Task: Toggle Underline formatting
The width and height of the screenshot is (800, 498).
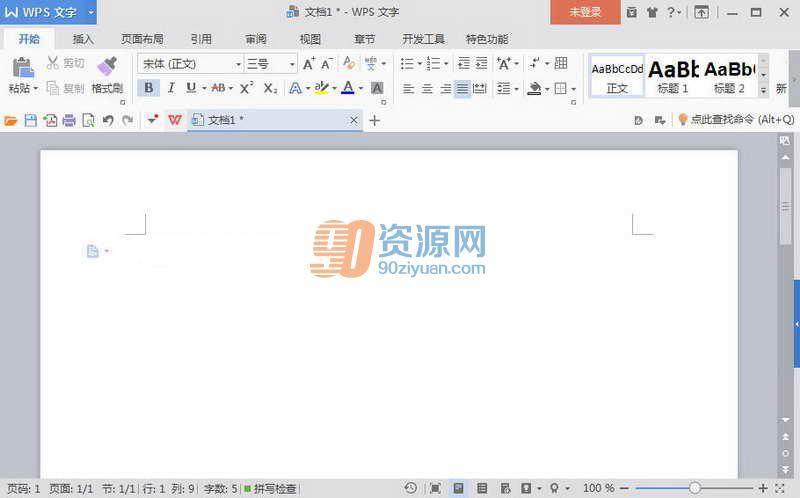Action: [191, 88]
